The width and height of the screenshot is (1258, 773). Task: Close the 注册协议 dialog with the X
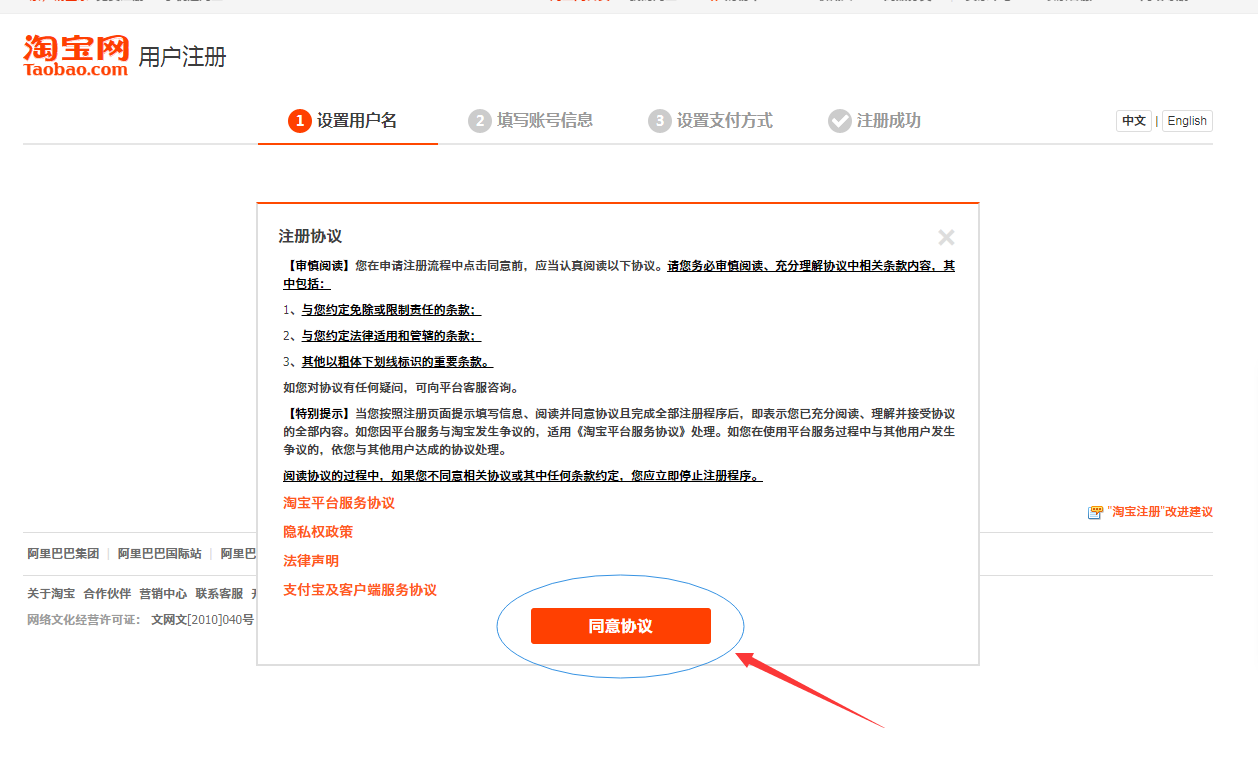(x=946, y=237)
